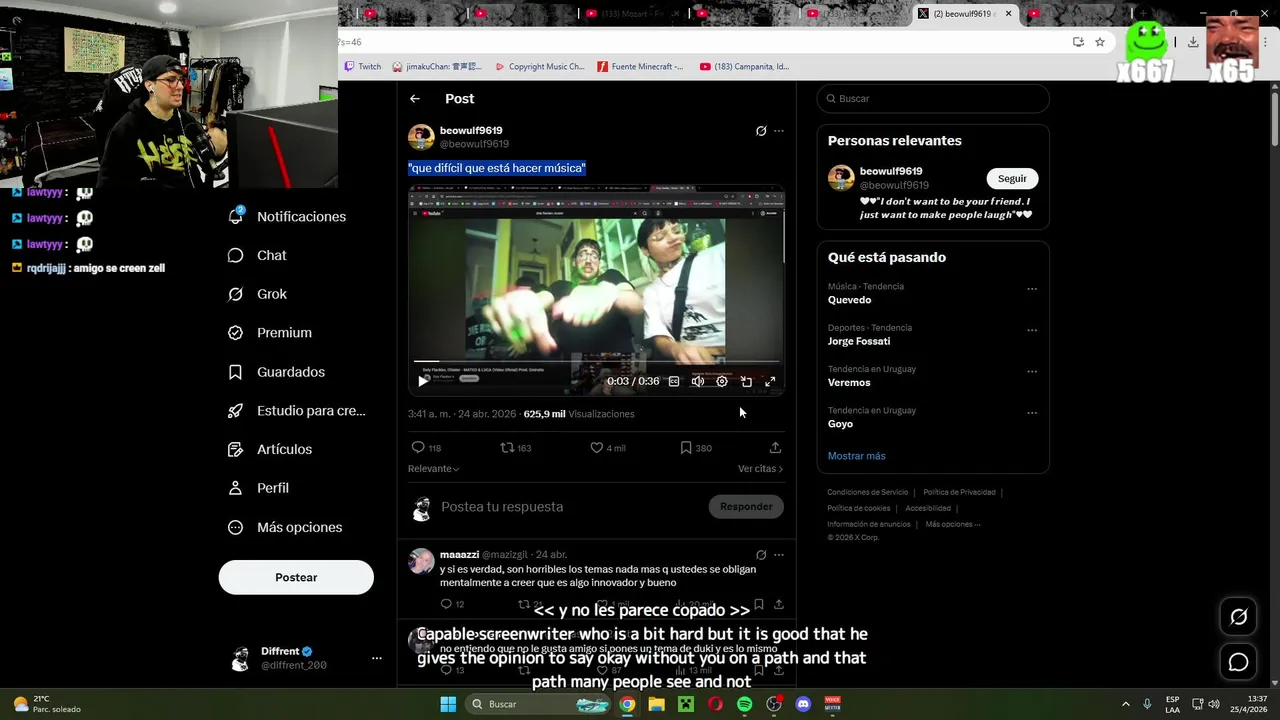The width and height of the screenshot is (1280, 720).
Task: Open options for Goyo trend
Action: tap(1032, 412)
